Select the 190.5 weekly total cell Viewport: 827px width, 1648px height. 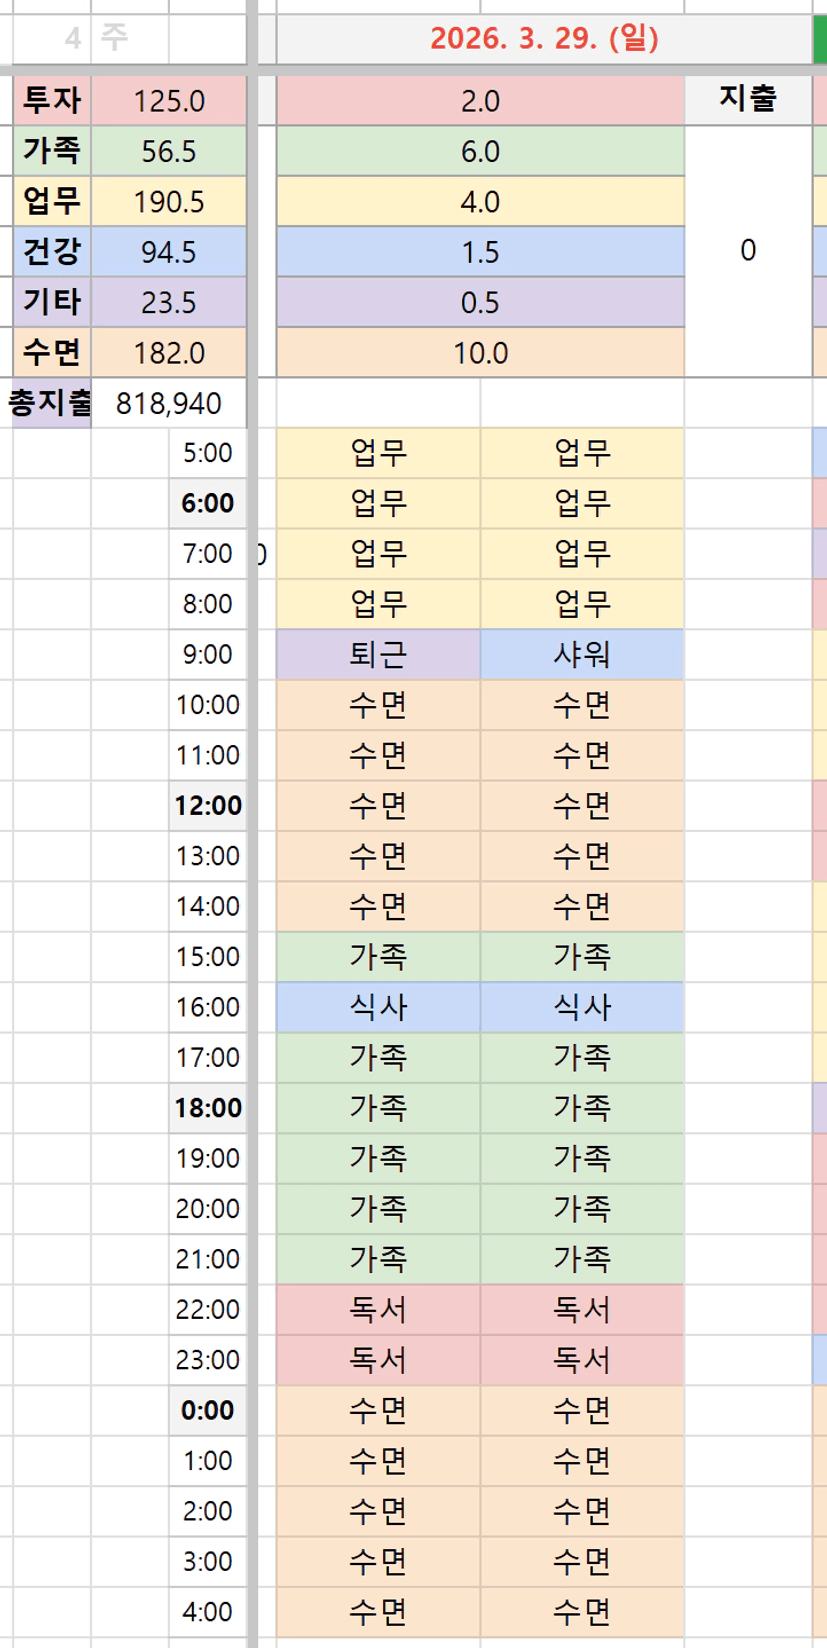click(169, 202)
